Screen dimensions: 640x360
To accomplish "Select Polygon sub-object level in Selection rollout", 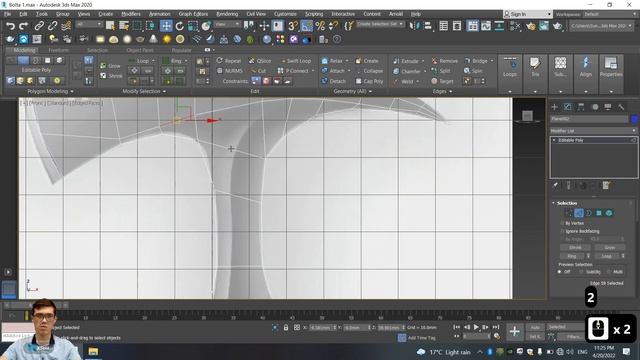I will click(x=599, y=213).
